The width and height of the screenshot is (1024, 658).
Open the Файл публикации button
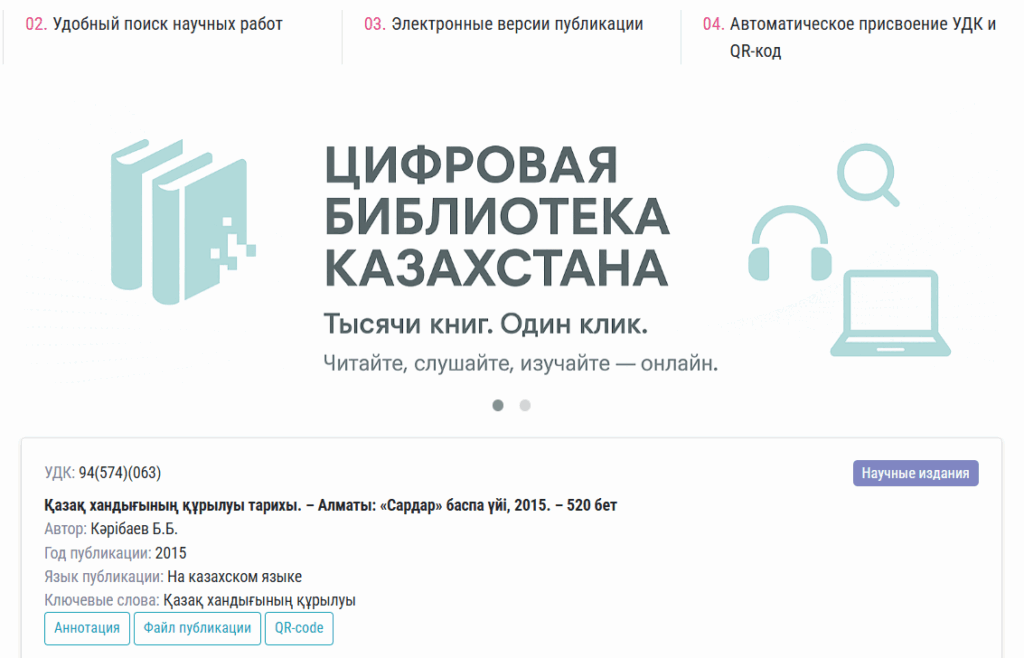point(197,628)
